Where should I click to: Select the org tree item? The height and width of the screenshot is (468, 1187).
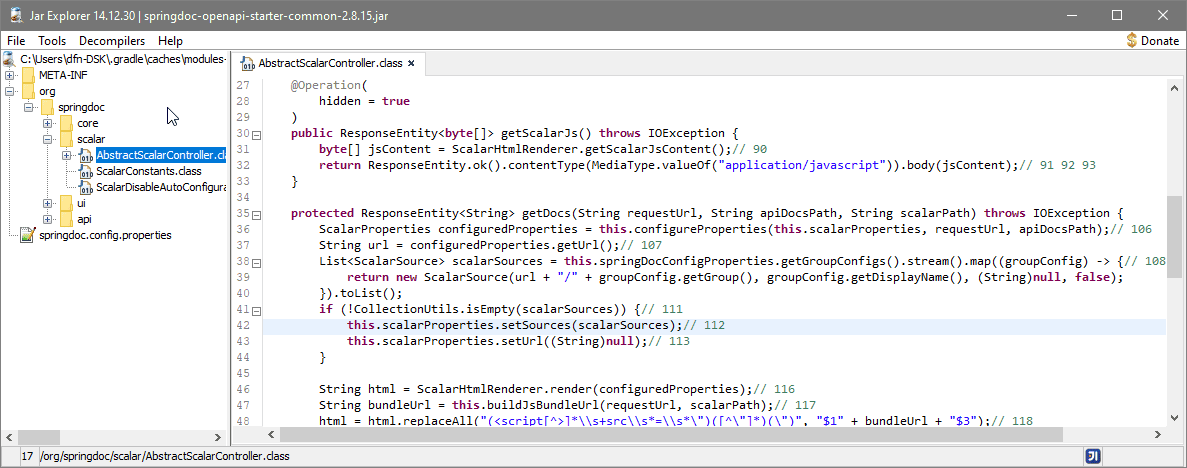(47, 91)
